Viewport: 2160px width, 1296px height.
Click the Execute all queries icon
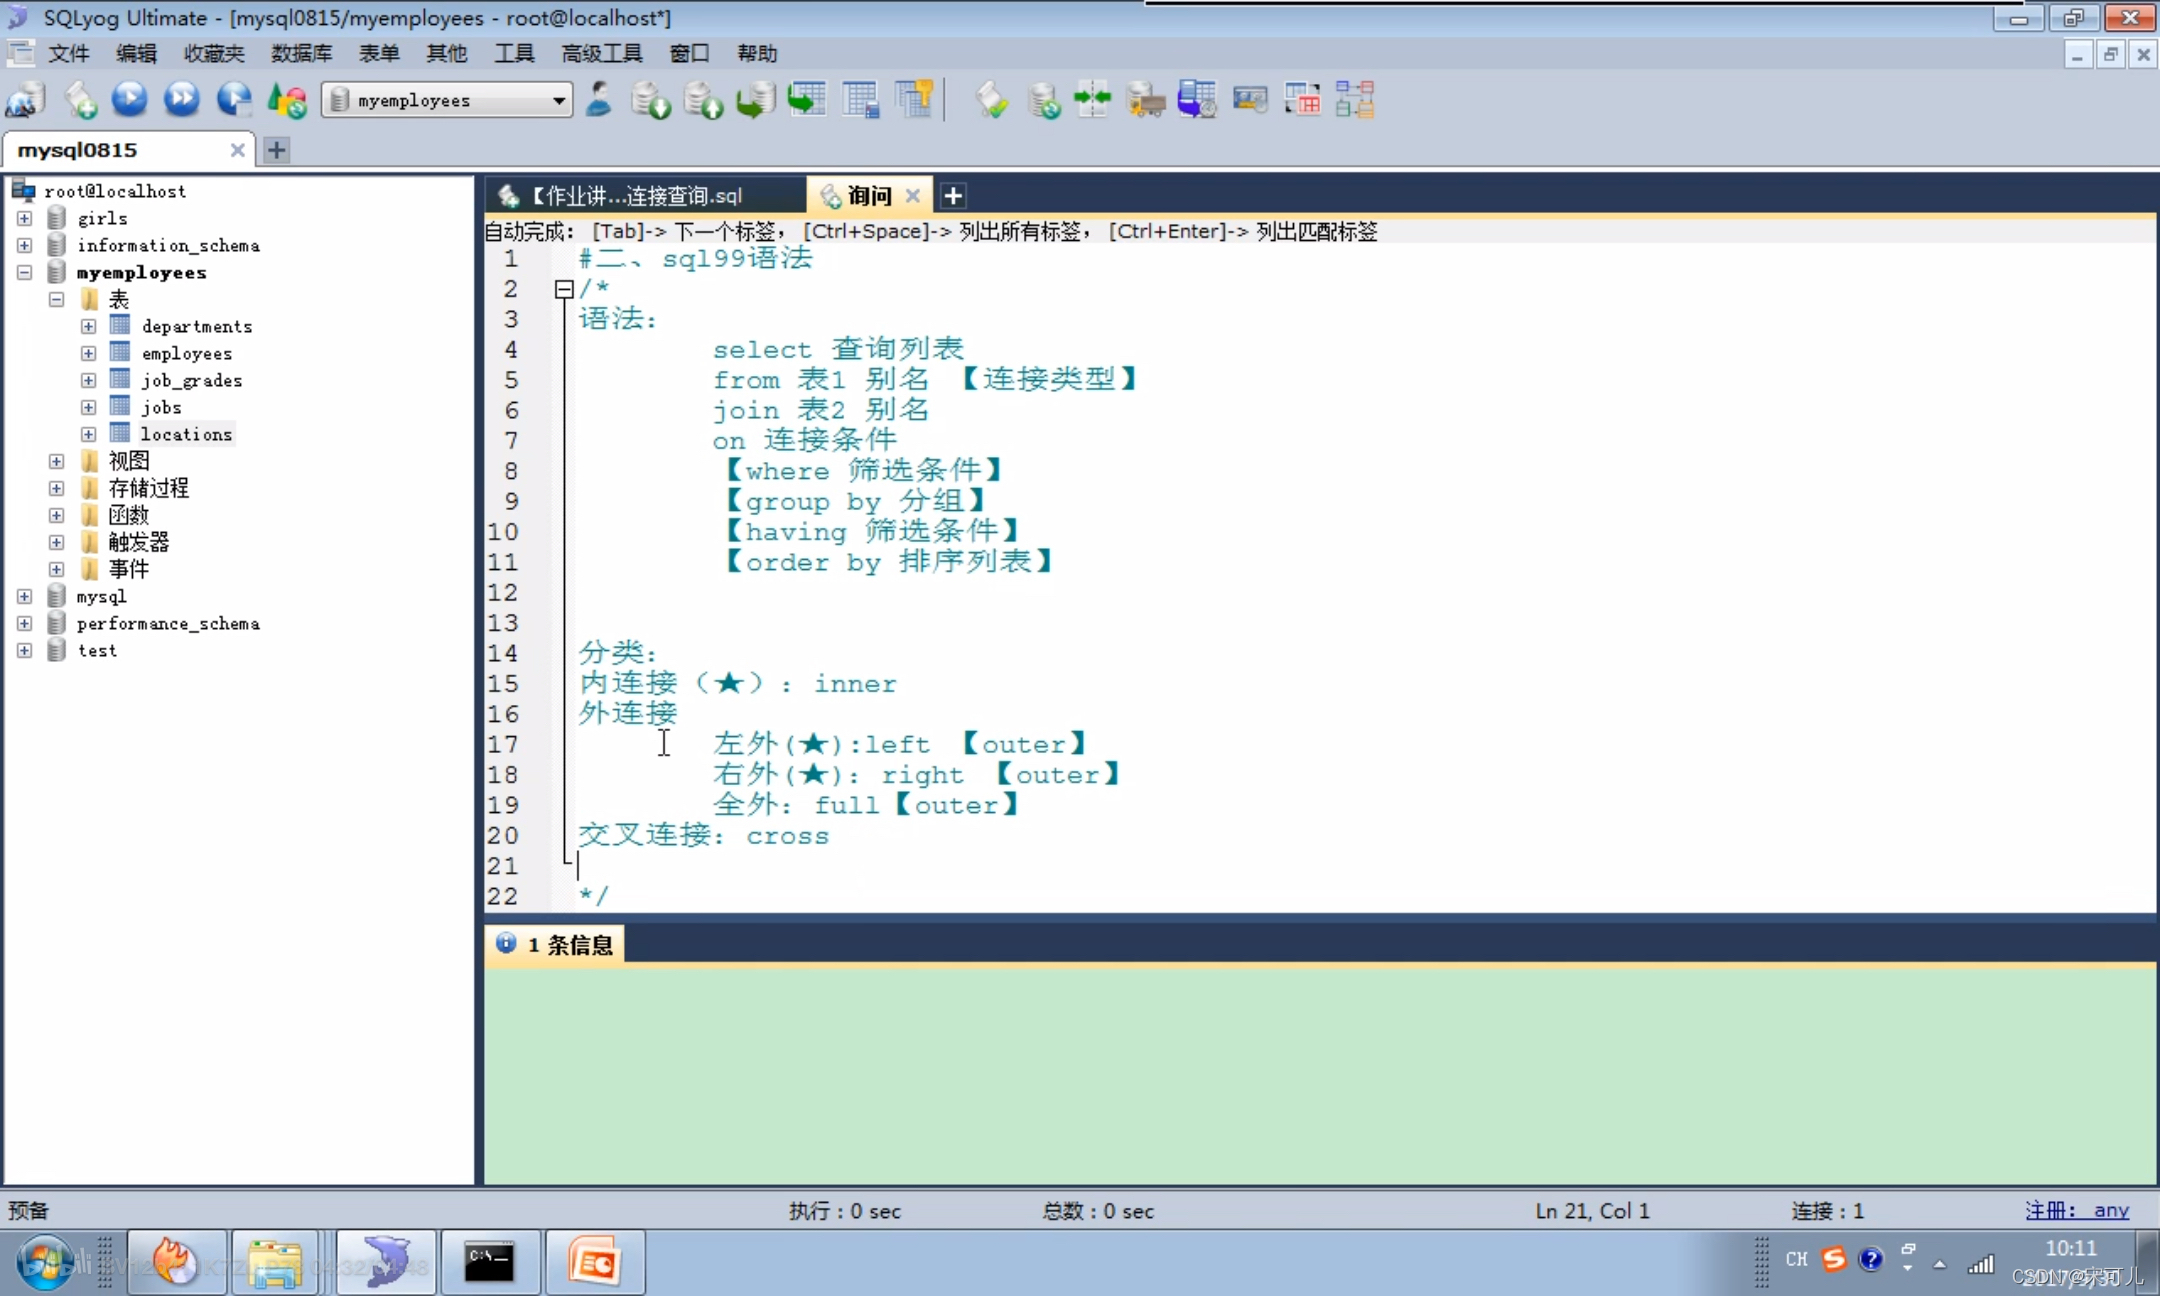click(182, 99)
